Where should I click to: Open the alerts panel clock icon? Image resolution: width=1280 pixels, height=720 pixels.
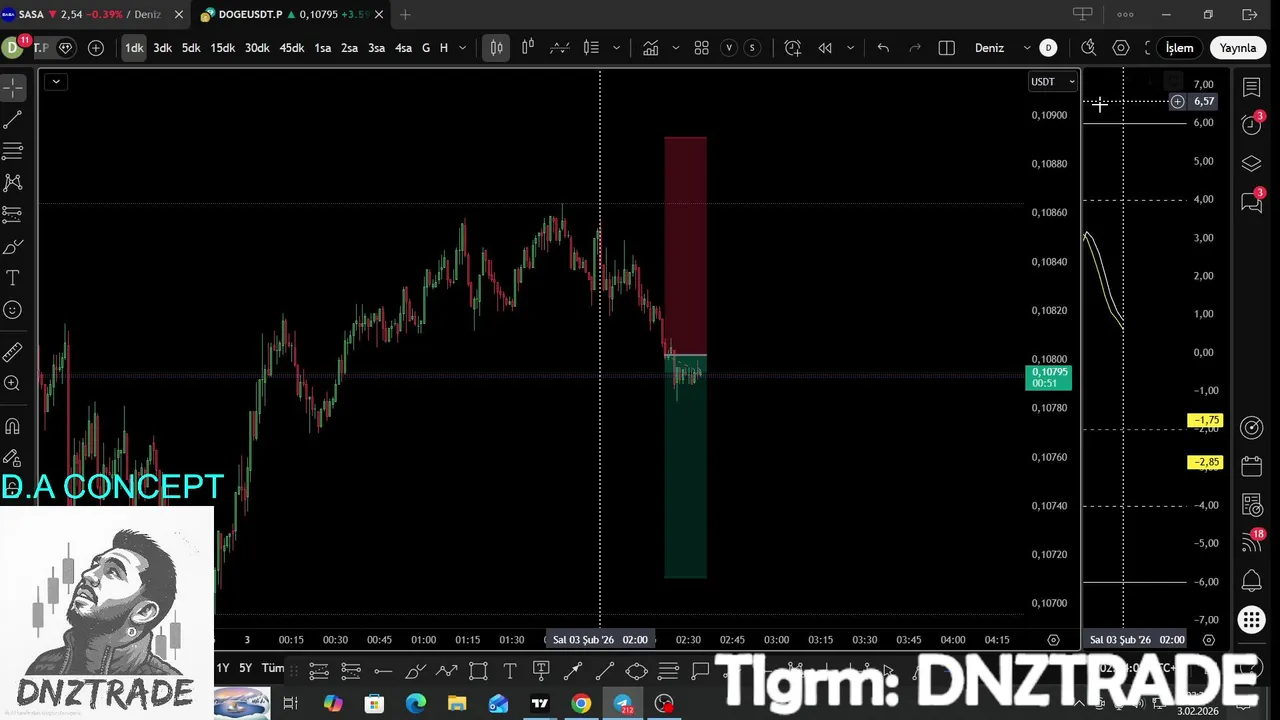(1252, 125)
